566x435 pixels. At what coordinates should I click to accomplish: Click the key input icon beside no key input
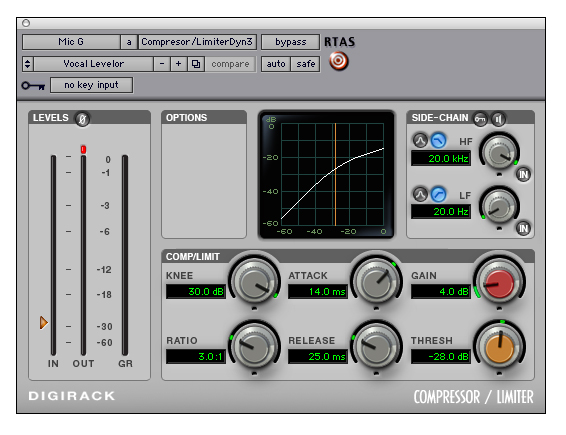click(33, 86)
